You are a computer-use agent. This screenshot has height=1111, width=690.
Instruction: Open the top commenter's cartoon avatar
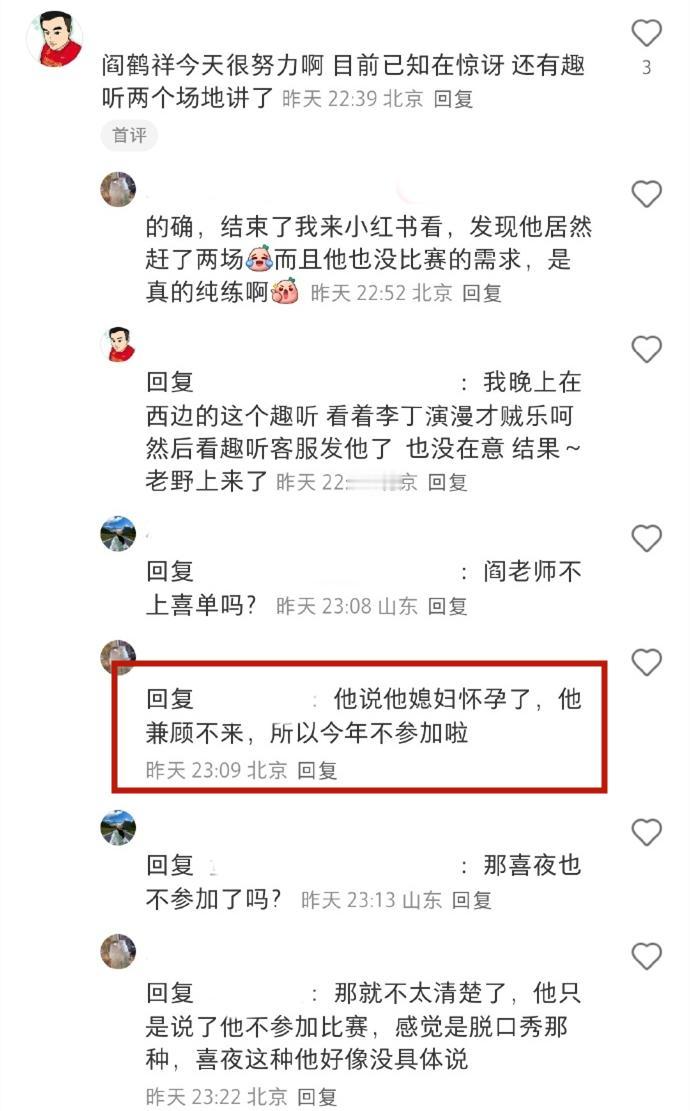tap(55, 39)
